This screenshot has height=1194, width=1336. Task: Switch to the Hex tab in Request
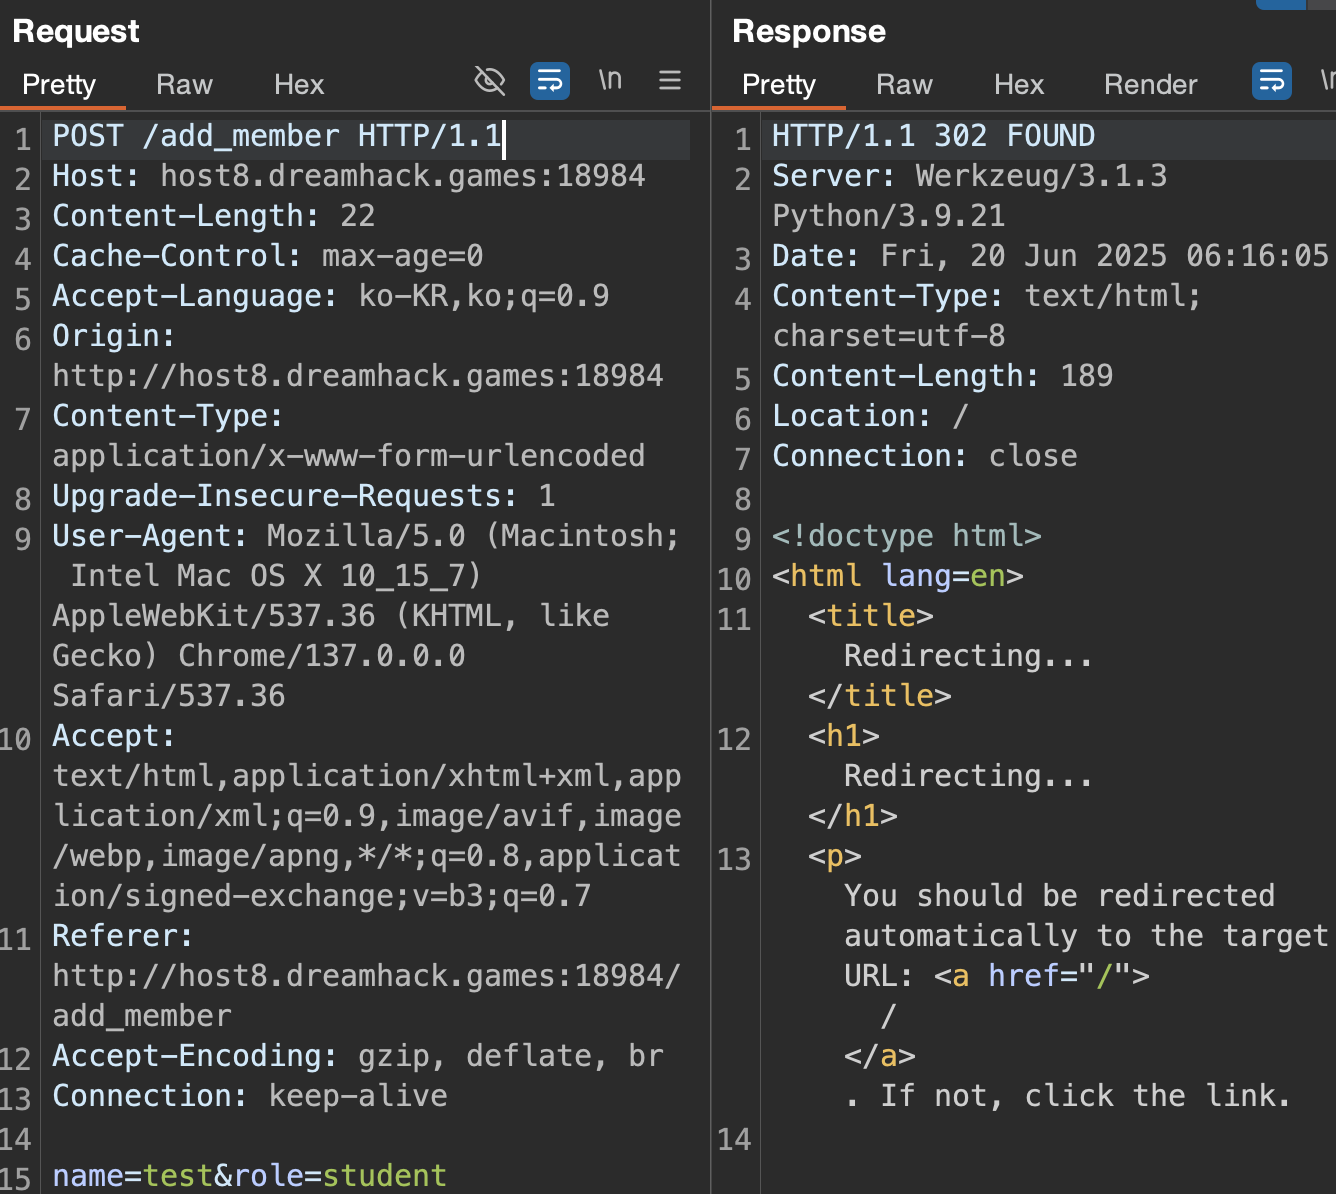tap(299, 84)
